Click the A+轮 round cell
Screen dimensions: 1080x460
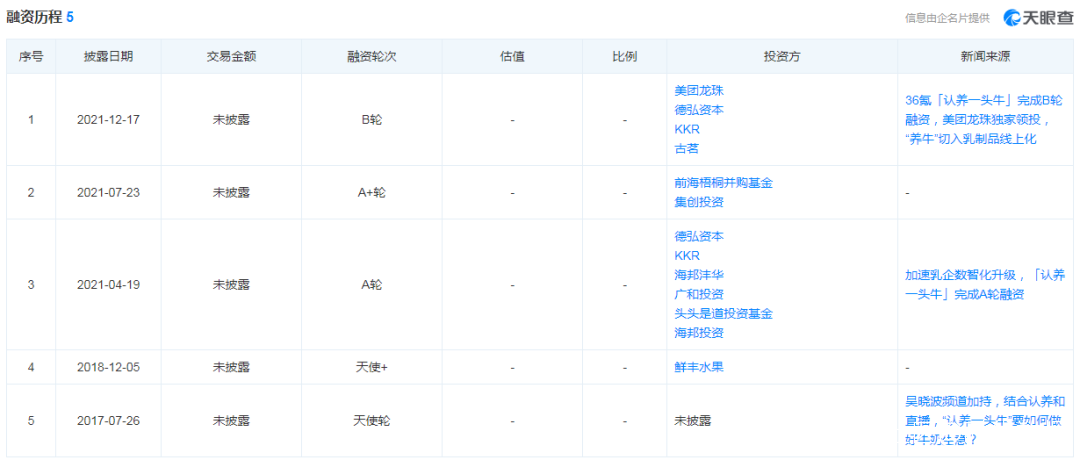[372, 193]
